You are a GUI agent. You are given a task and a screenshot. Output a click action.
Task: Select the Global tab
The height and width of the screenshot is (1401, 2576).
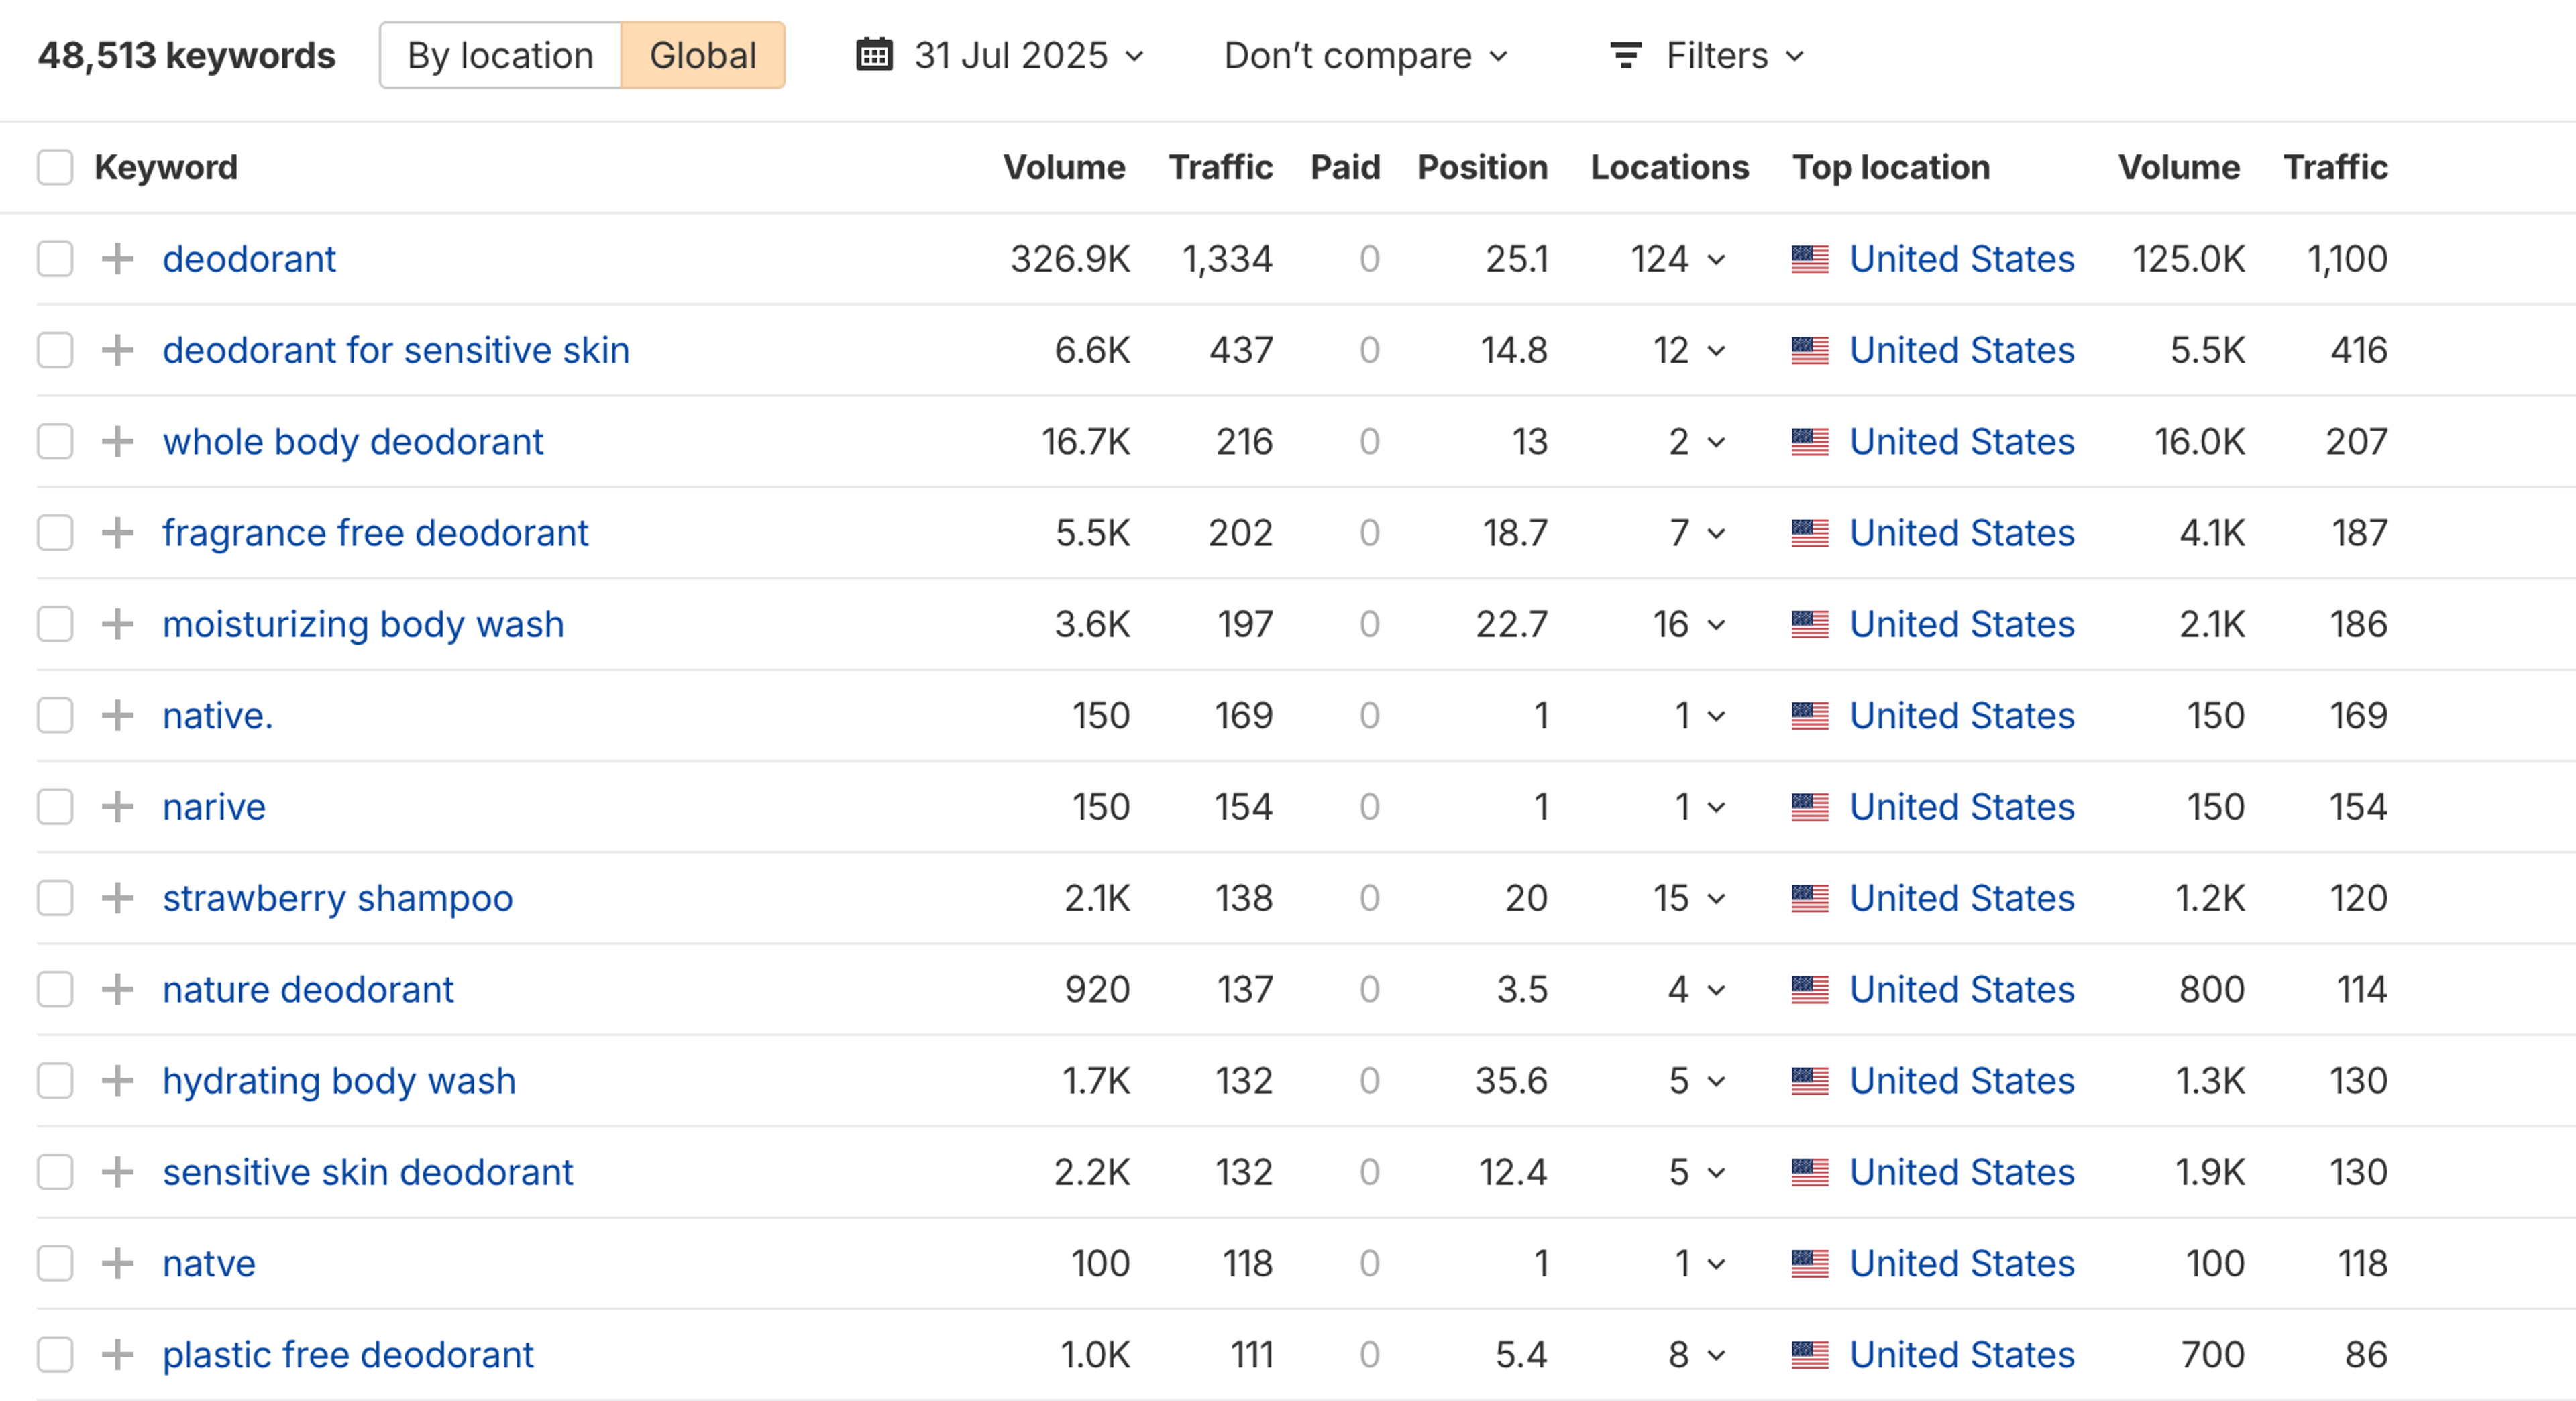[x=703, y=55]
